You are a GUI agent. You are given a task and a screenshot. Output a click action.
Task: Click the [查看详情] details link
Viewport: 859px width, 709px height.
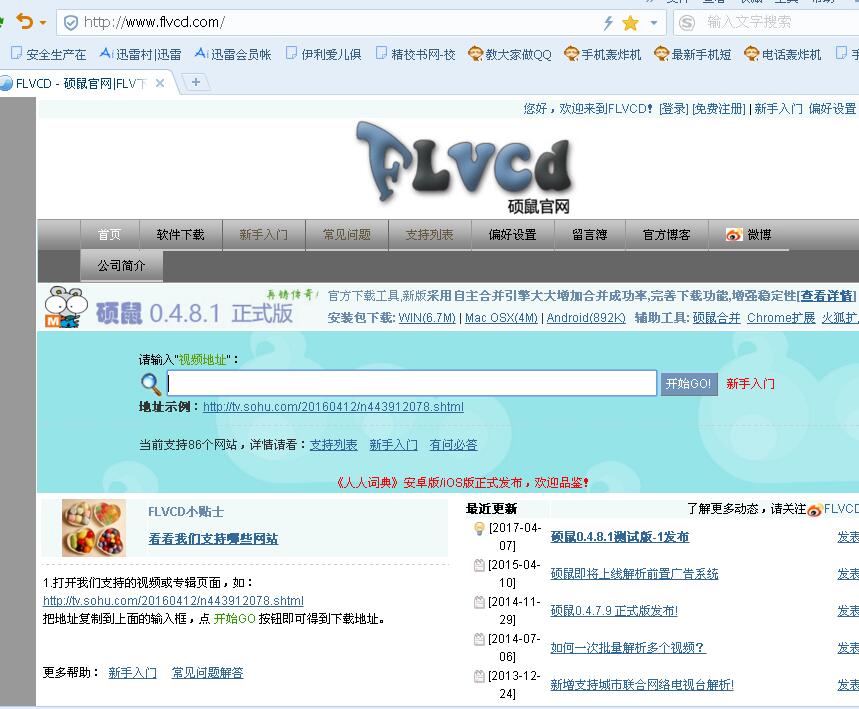(826, 296)
